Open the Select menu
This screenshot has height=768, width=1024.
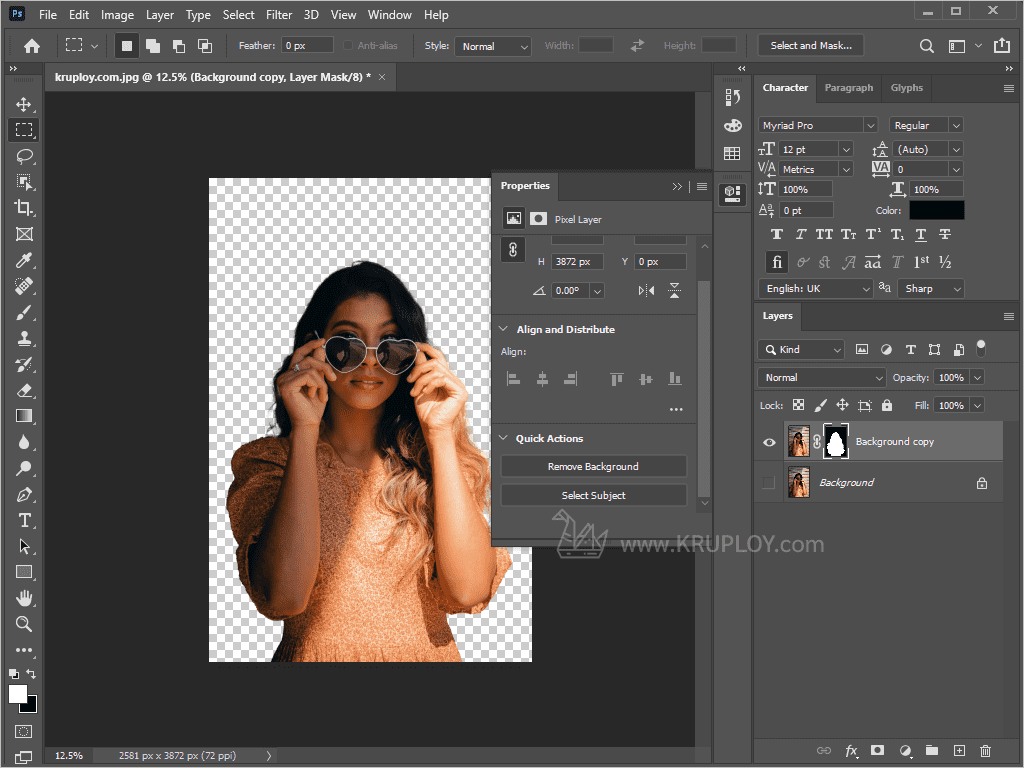(238, 14)
